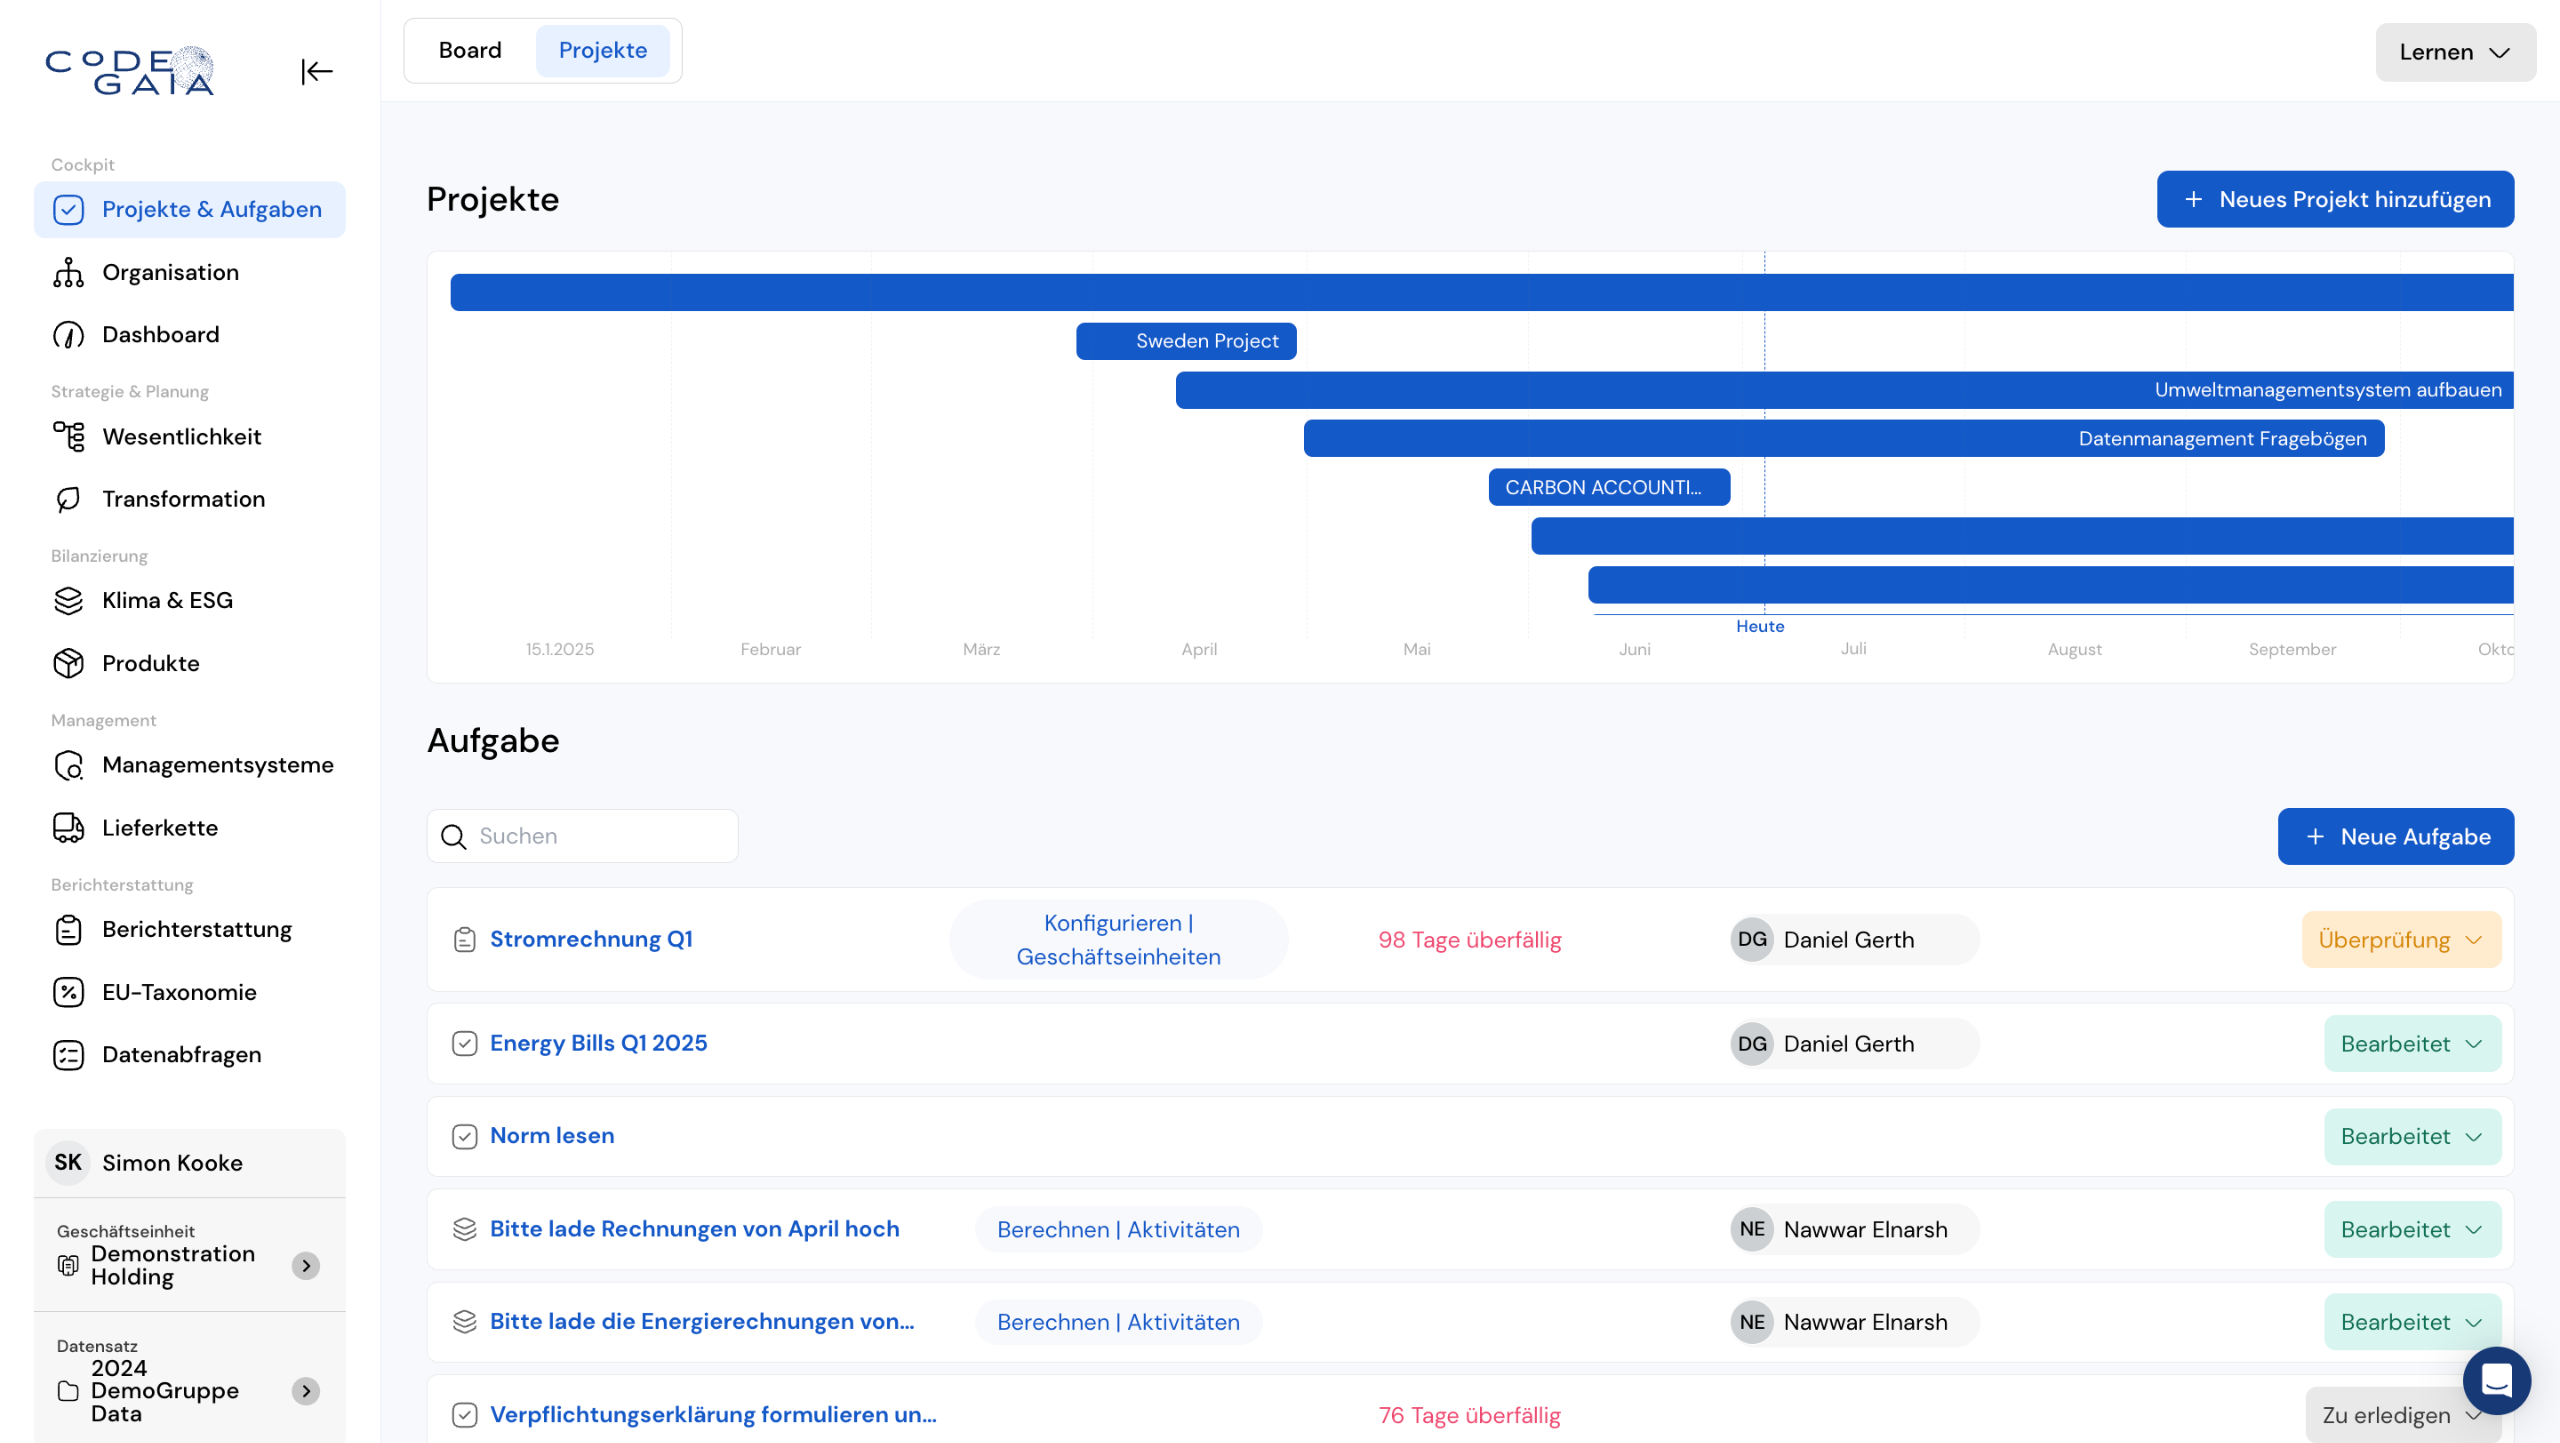Open the Organisation hierarchy icon
Screen dimensions: 2560x1443
[68, 272]
